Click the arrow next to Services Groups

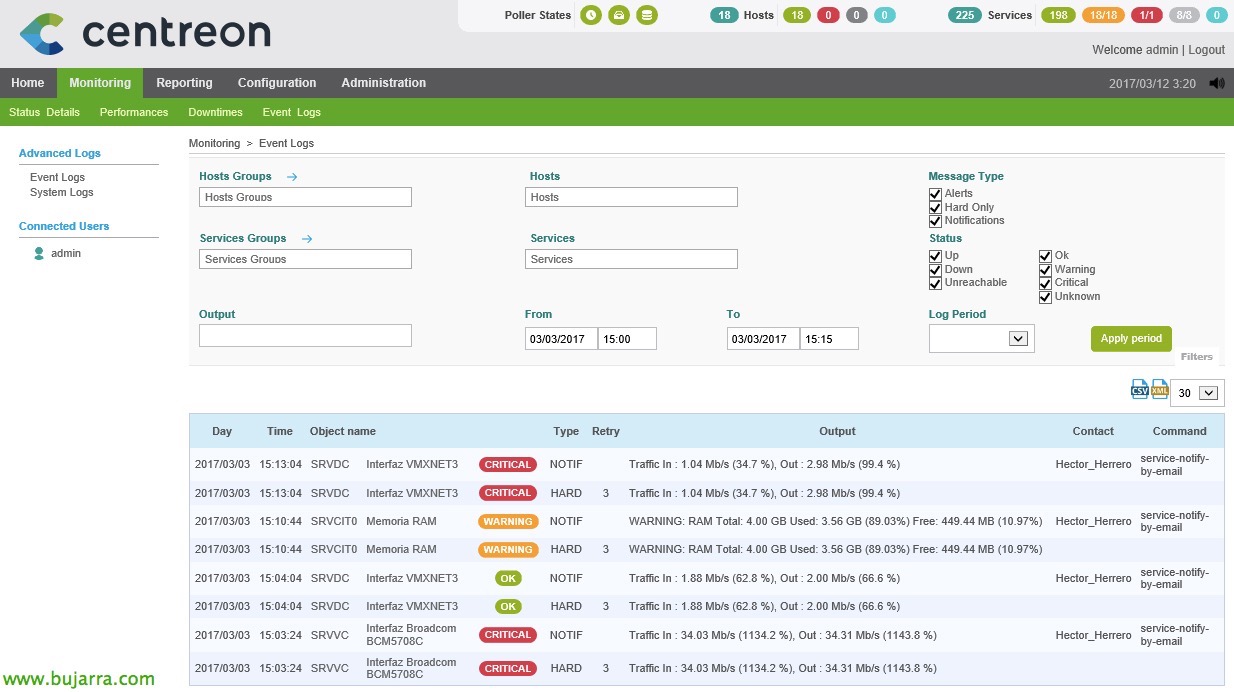pos(307,239)
